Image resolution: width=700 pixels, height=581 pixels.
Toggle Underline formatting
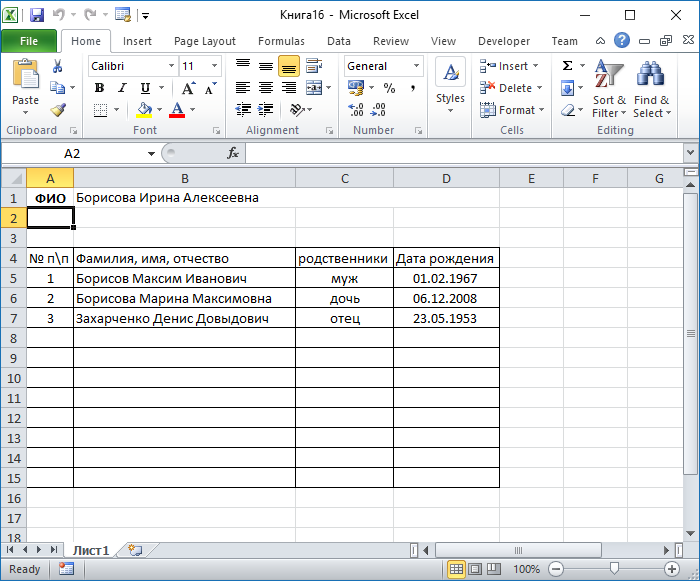click(x=145, y=88)
